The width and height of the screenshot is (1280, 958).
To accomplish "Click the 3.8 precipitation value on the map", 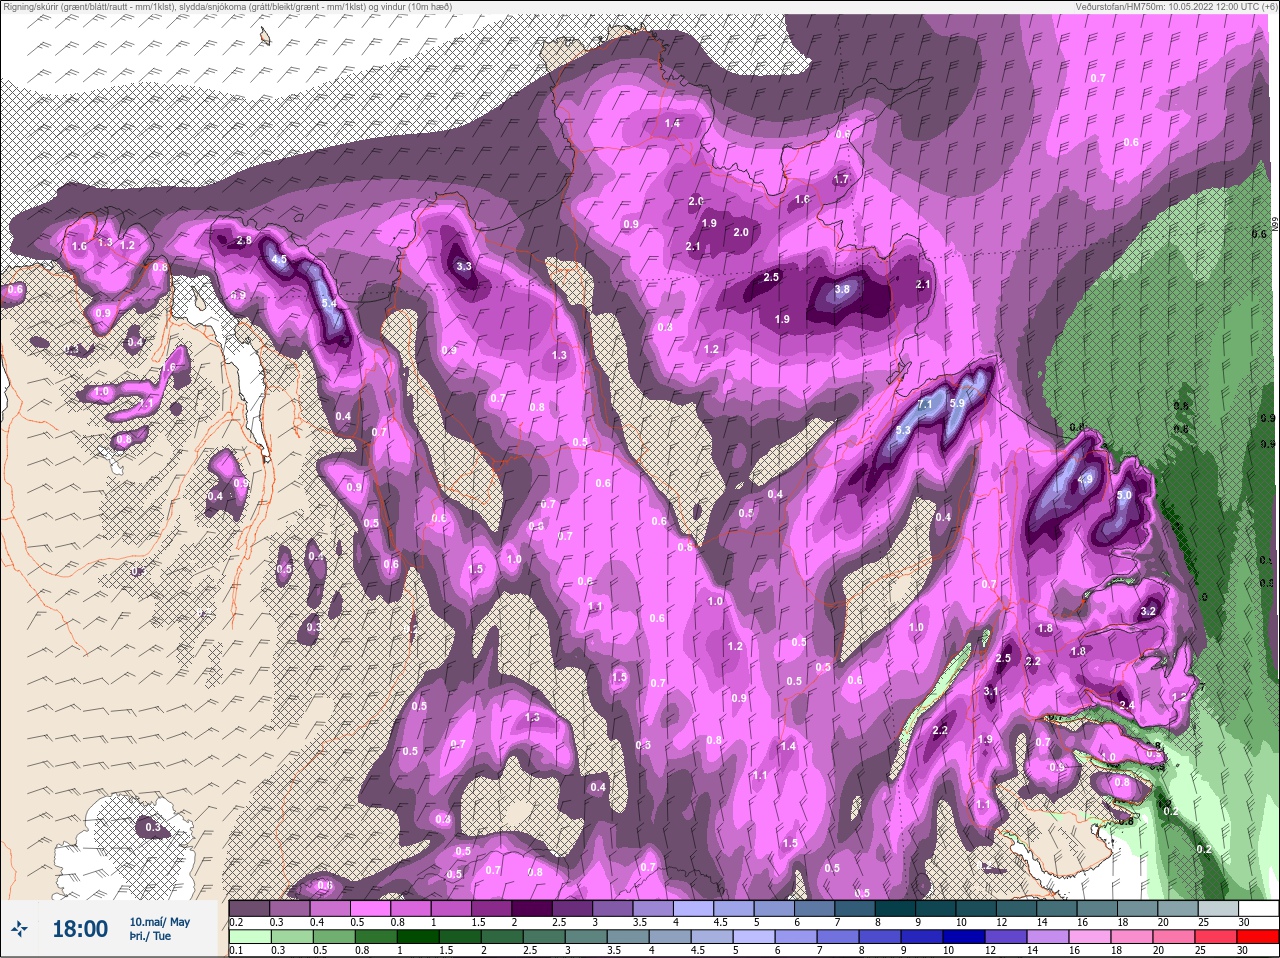I will tap(842, 289).
